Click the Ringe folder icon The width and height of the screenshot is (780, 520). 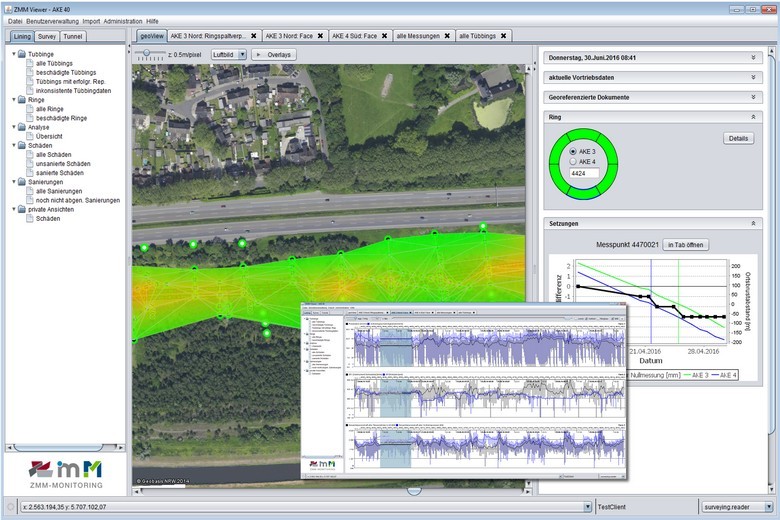(22, 100)
